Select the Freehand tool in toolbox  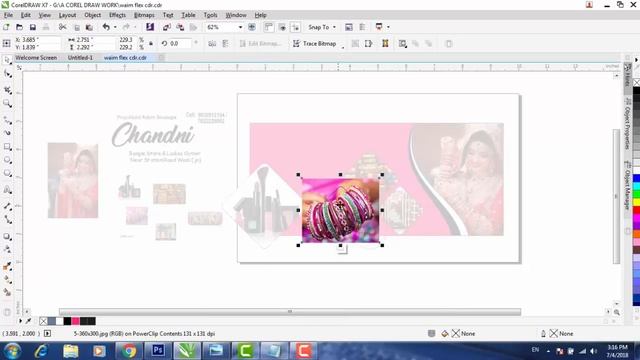click(7, 120)
